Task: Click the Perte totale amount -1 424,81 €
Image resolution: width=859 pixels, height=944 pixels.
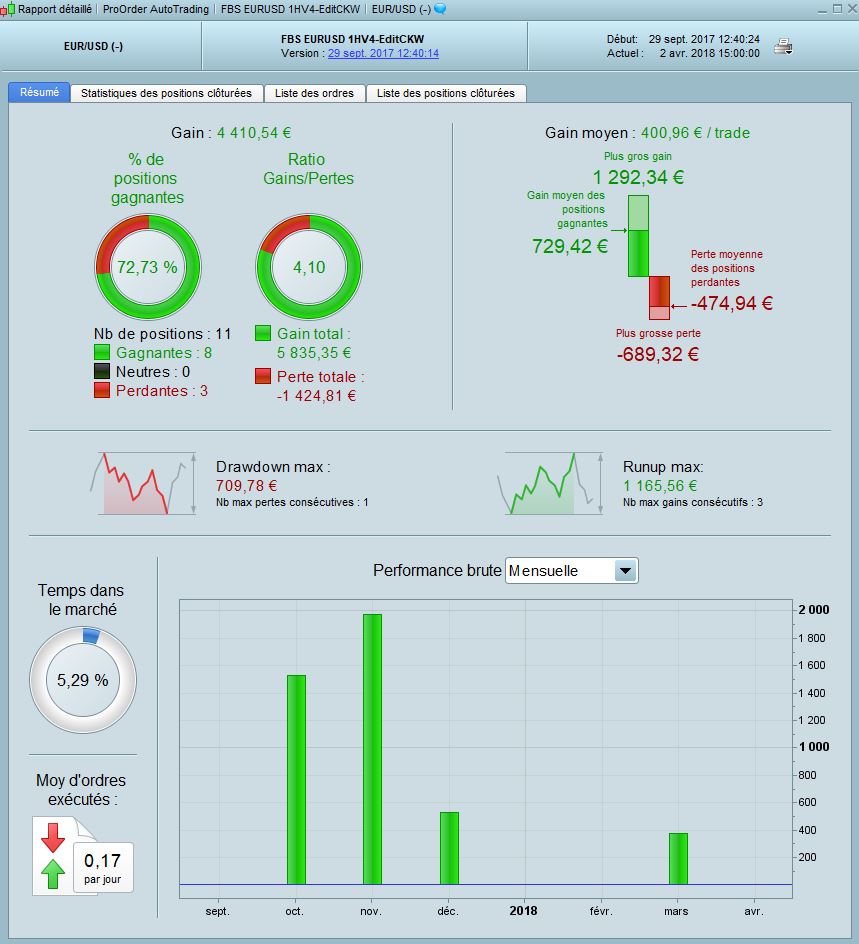Action: (317, 396)
